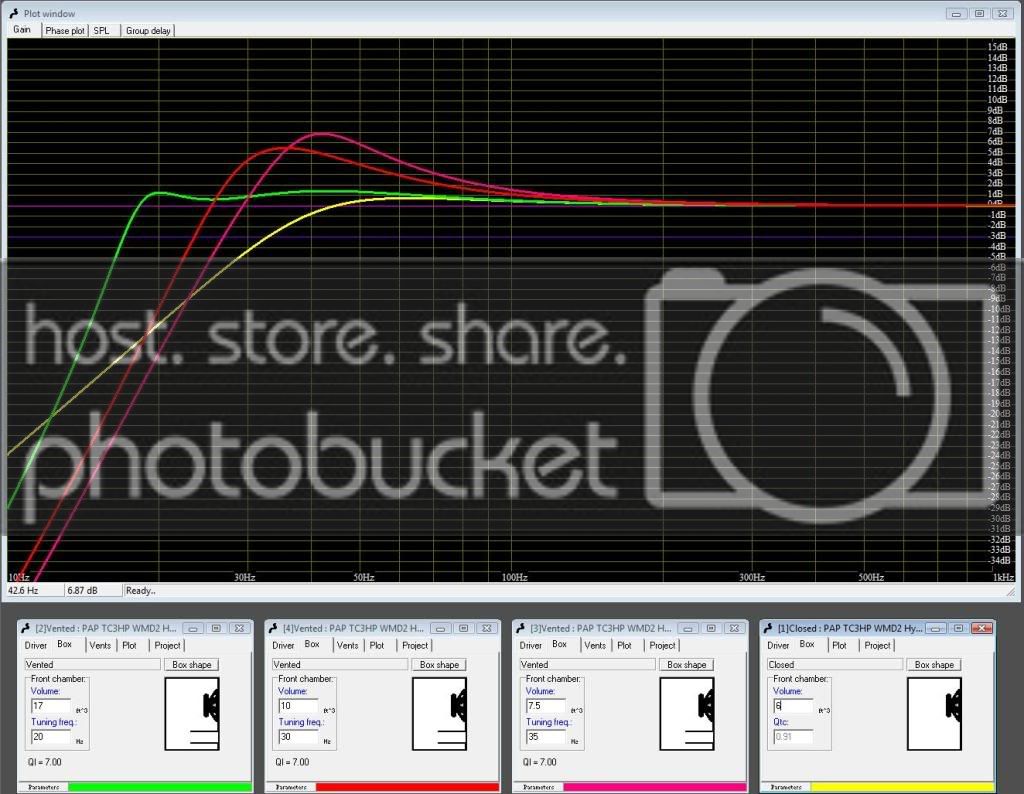Minimize the Plot window
Image resolution: width=1024 pixels, height=794 pixels.
956,14
